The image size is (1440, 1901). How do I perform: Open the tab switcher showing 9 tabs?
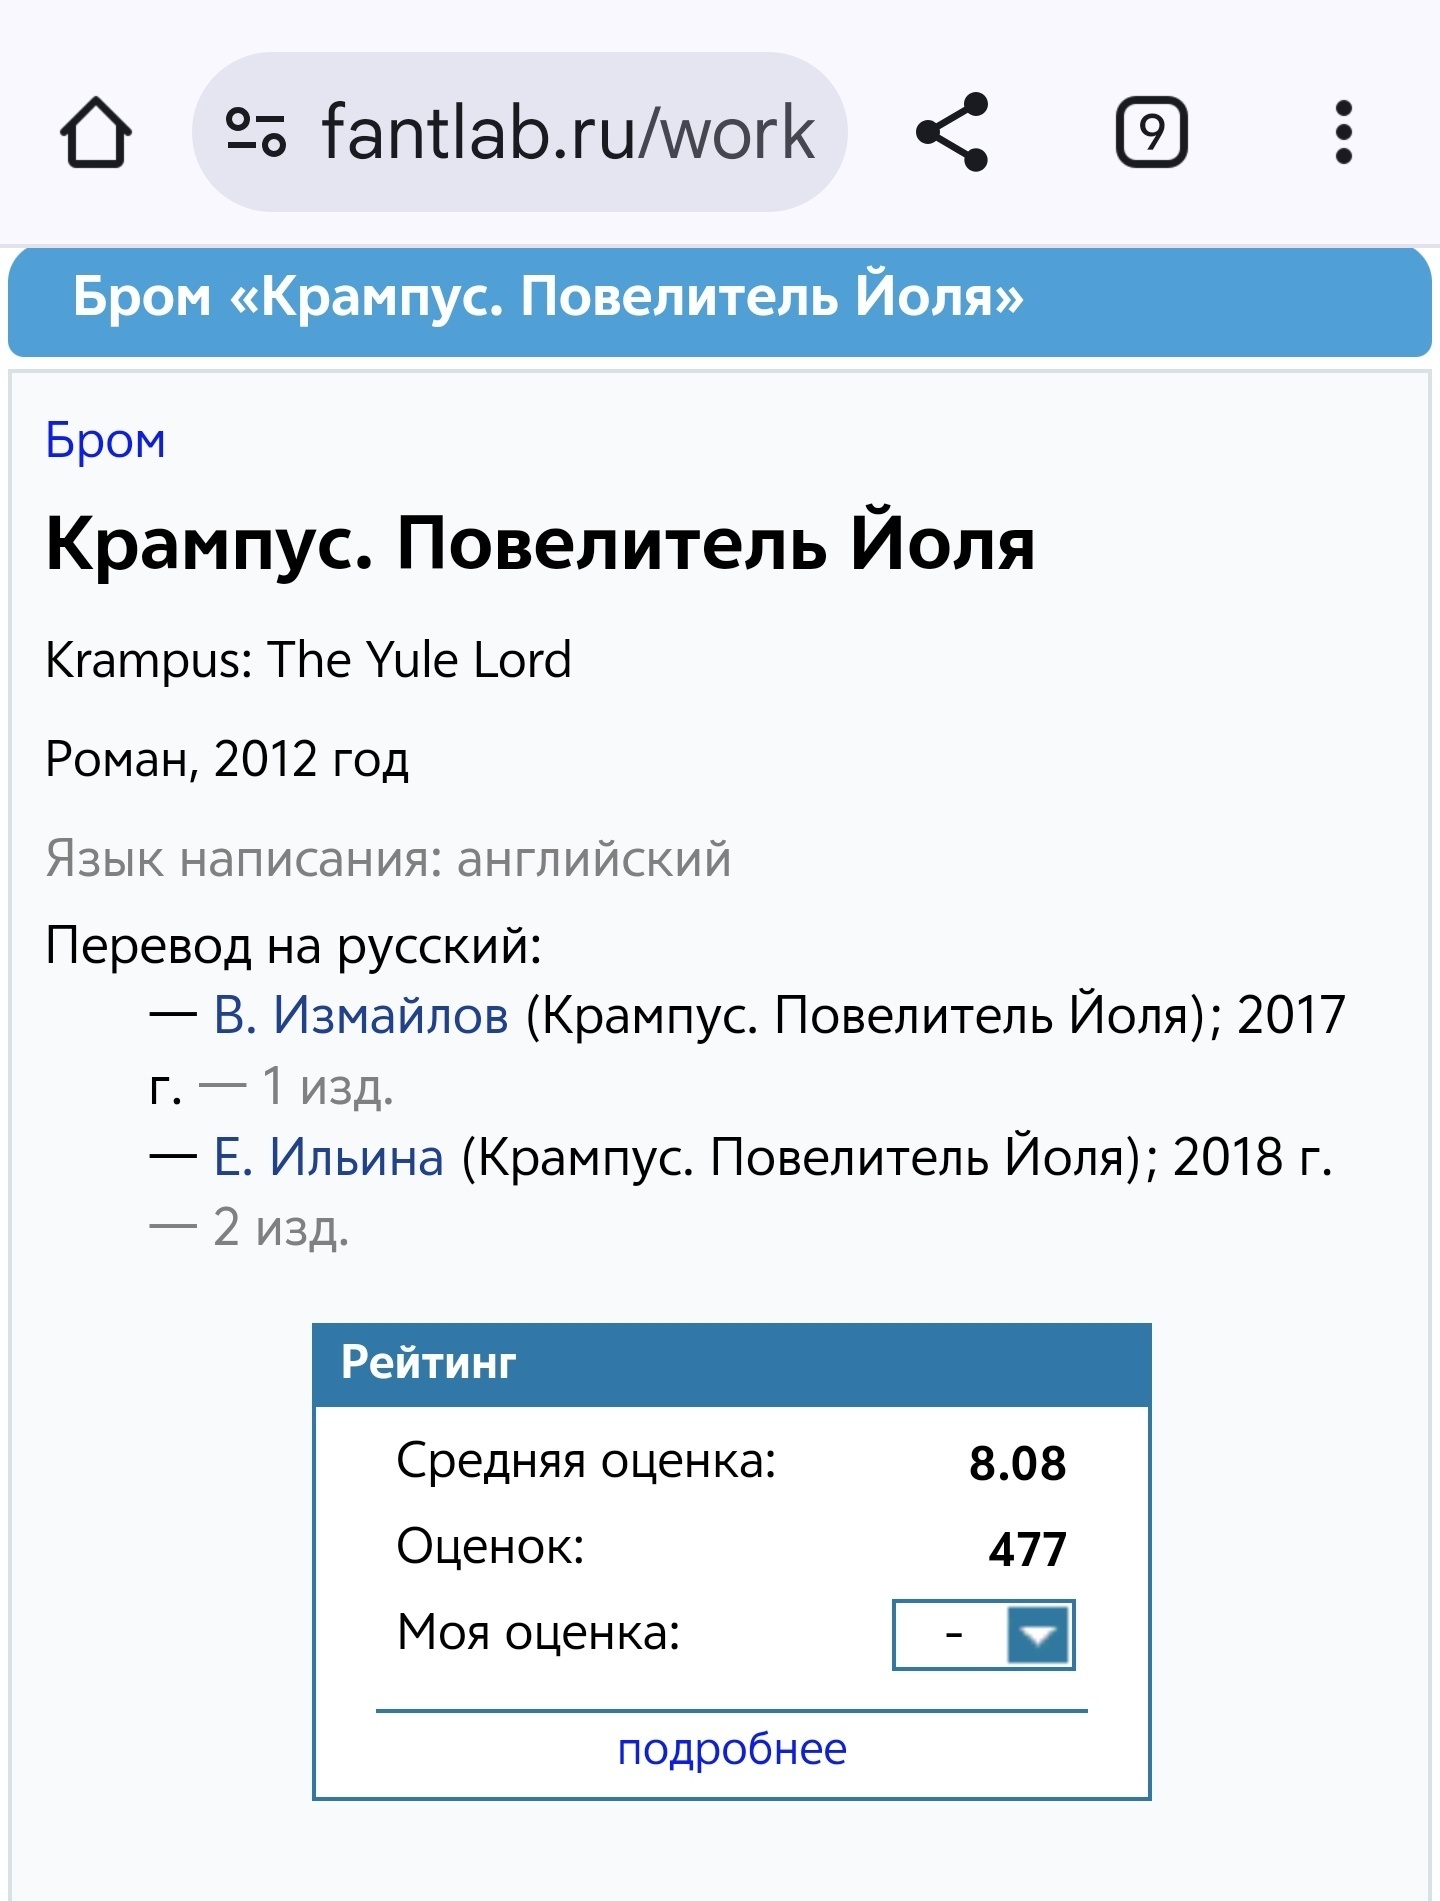1151,132
